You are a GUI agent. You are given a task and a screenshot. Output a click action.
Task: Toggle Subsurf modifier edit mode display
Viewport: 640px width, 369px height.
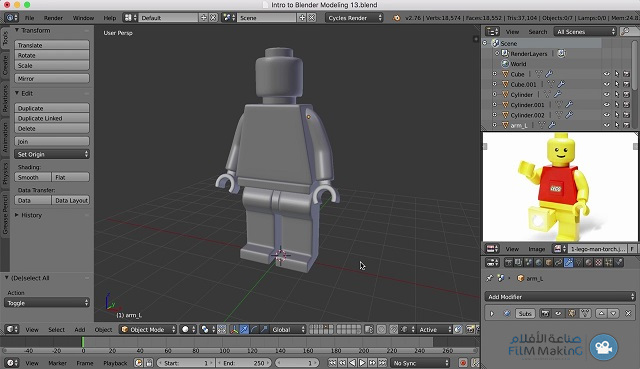(571, 313)
